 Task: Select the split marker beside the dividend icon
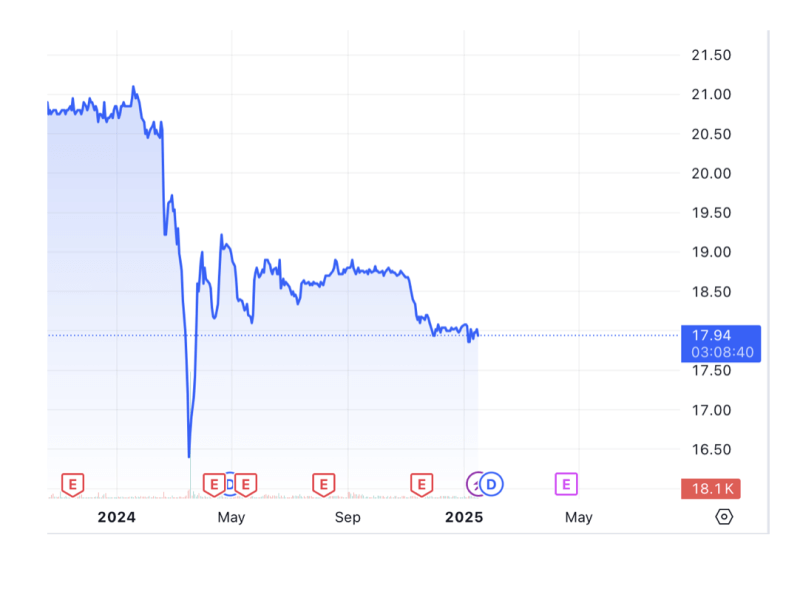point(474,484)
